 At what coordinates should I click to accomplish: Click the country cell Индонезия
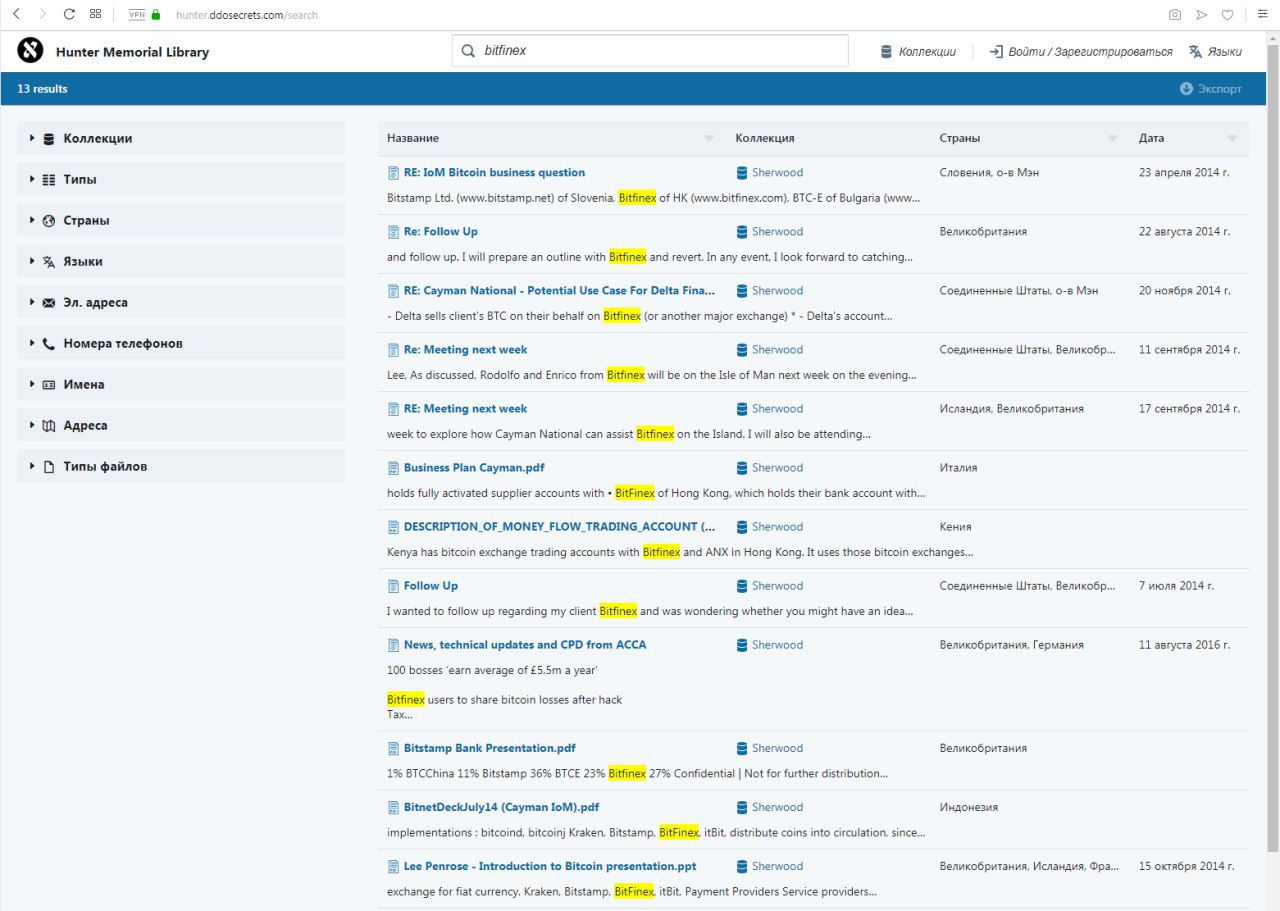coord(968,807)
